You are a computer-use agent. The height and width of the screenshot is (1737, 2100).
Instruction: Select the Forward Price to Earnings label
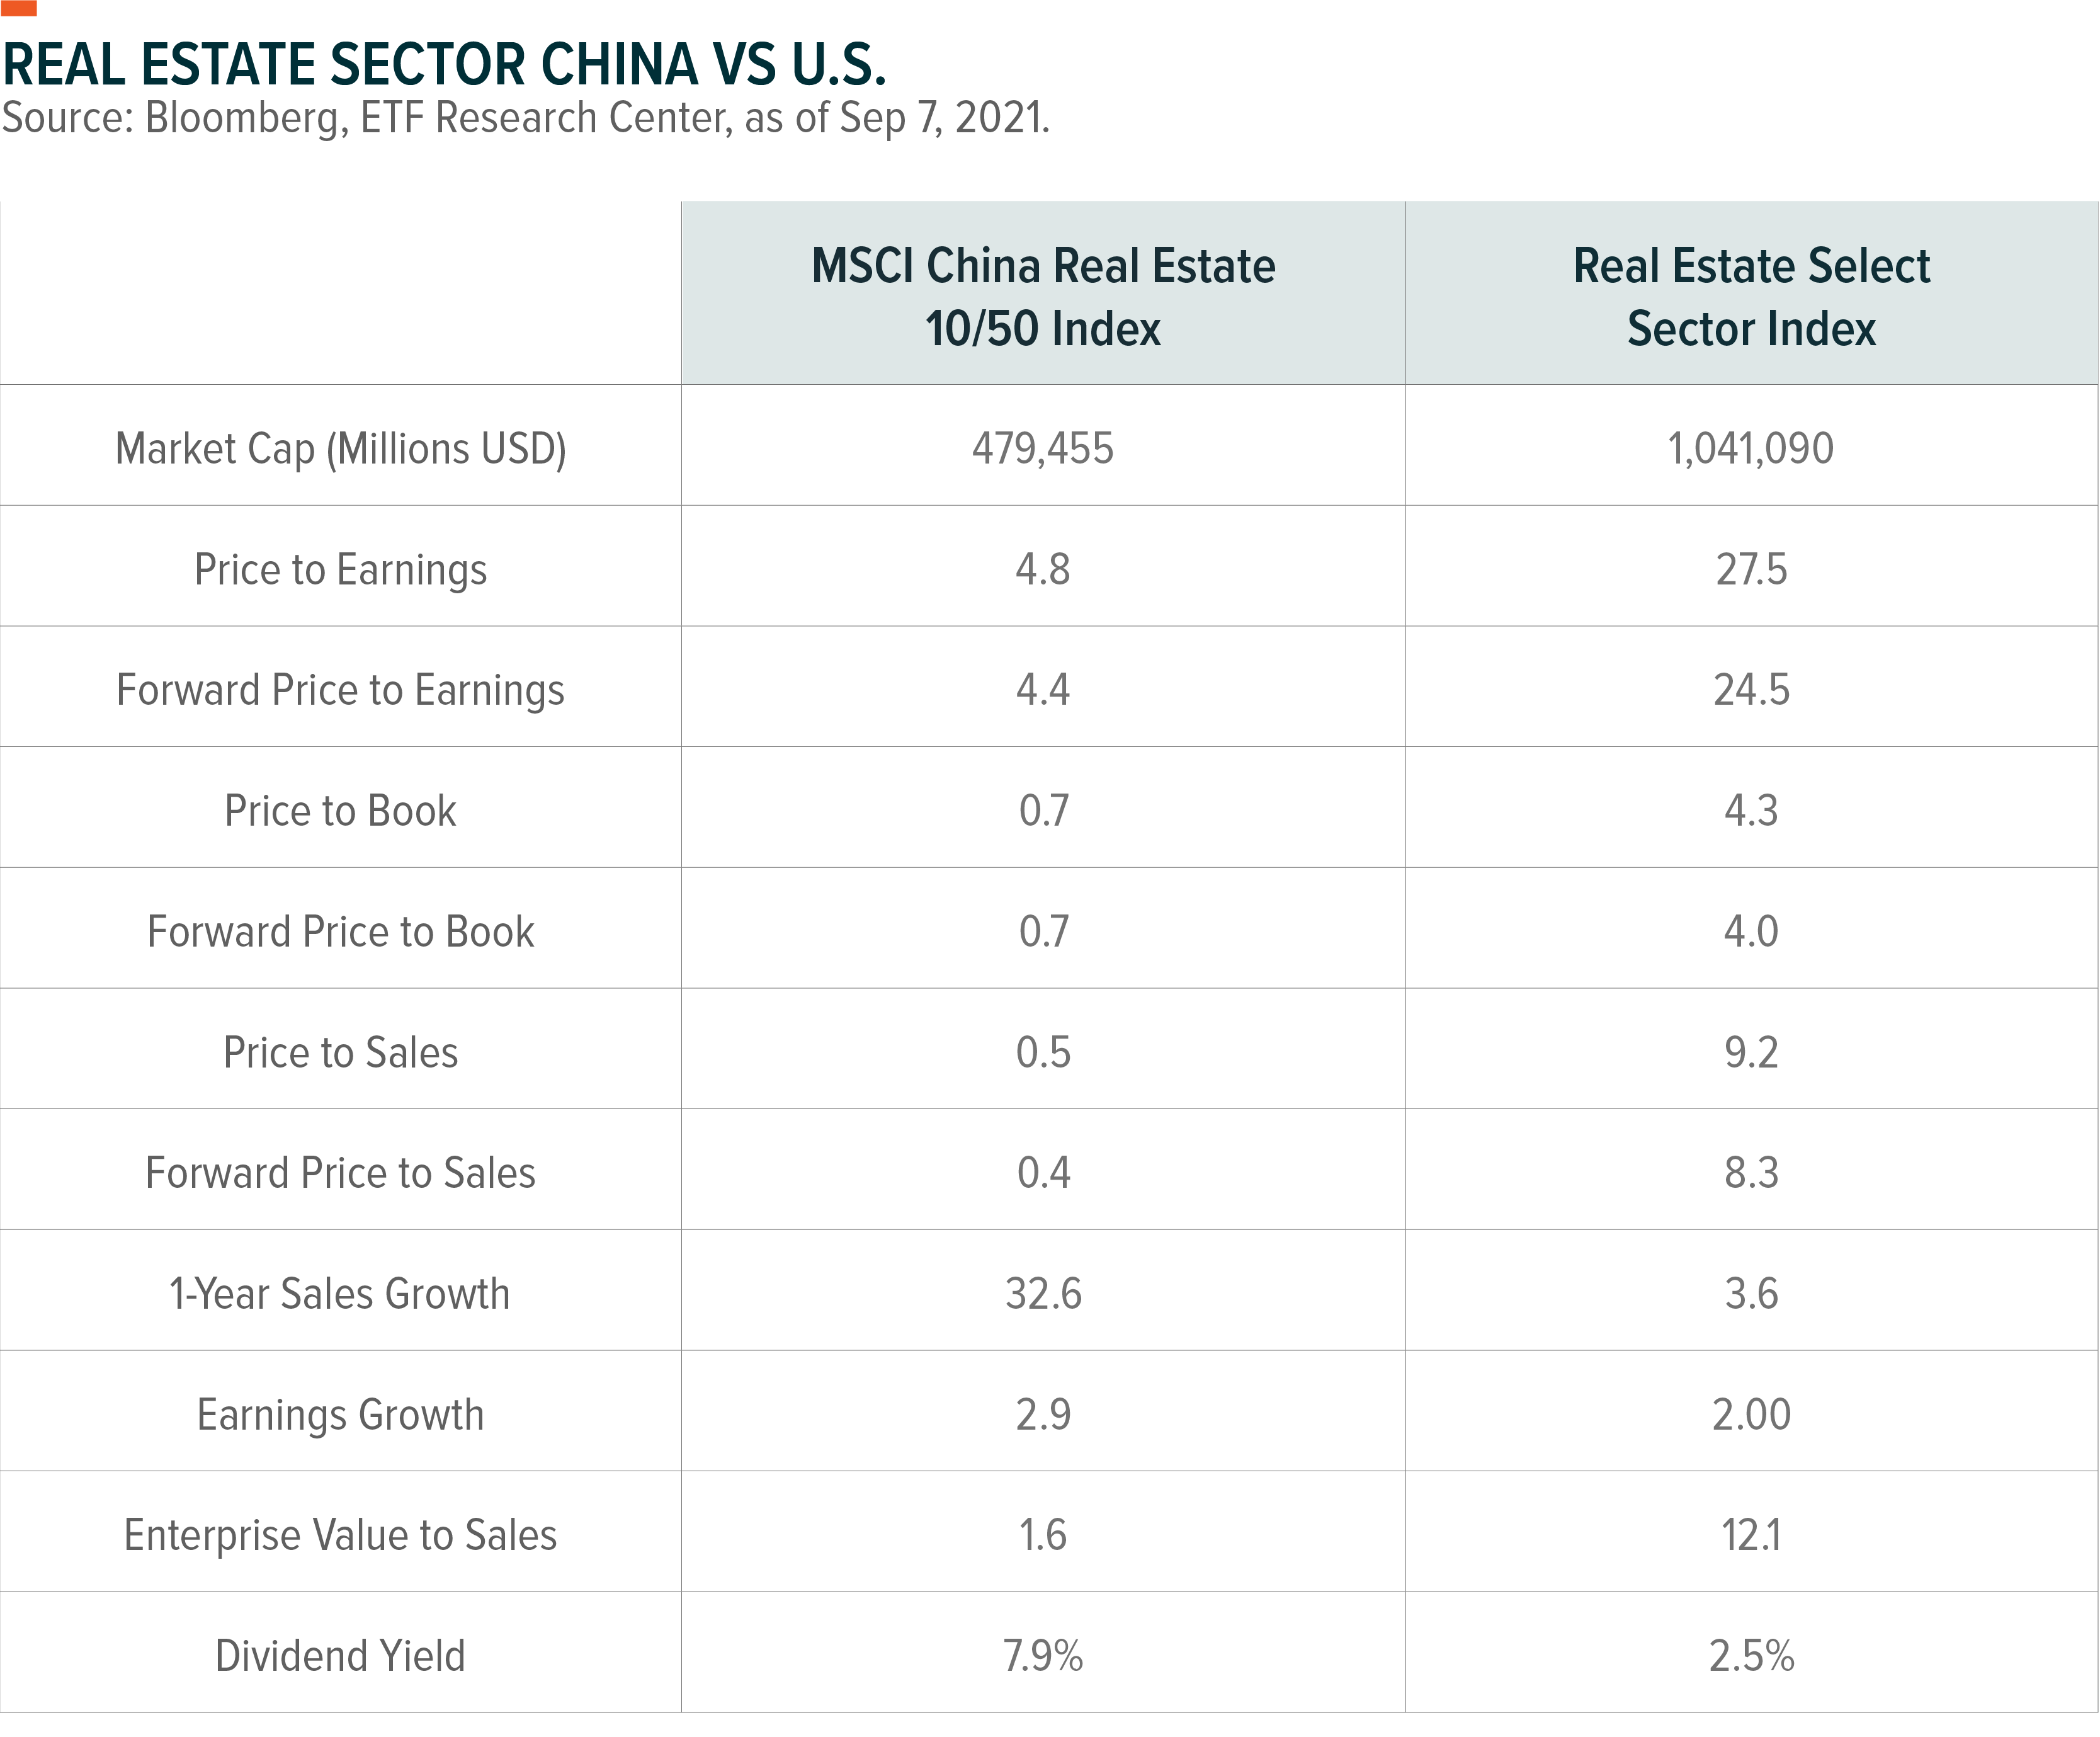(340, 690)
